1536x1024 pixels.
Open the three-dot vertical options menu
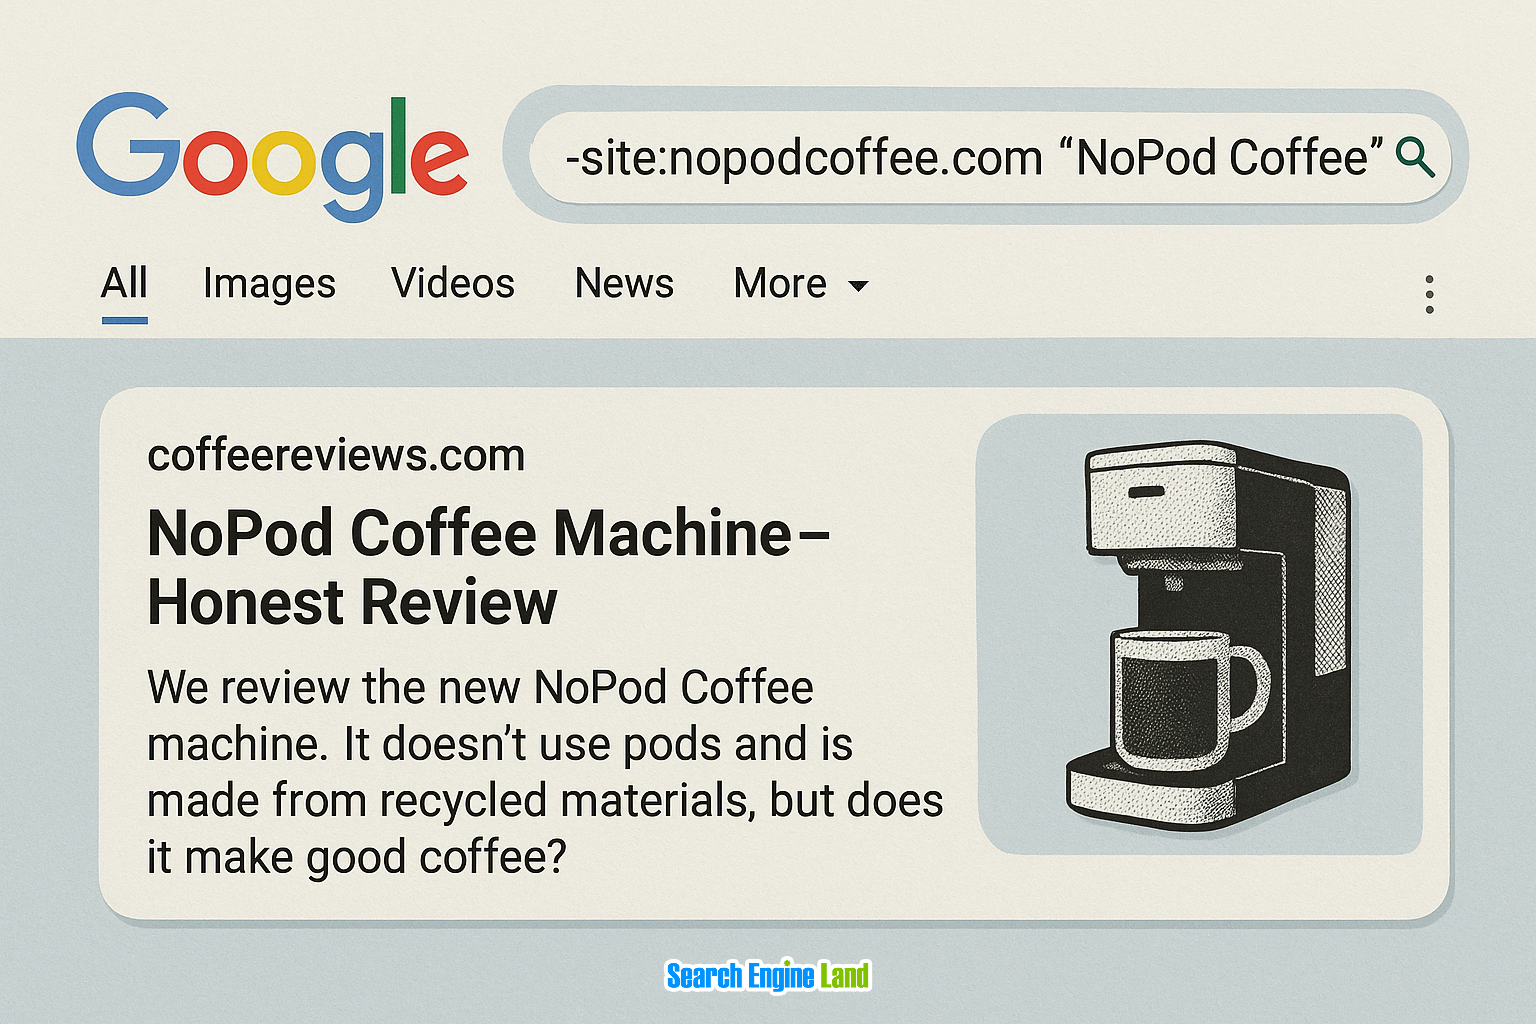click(1429, 294)
